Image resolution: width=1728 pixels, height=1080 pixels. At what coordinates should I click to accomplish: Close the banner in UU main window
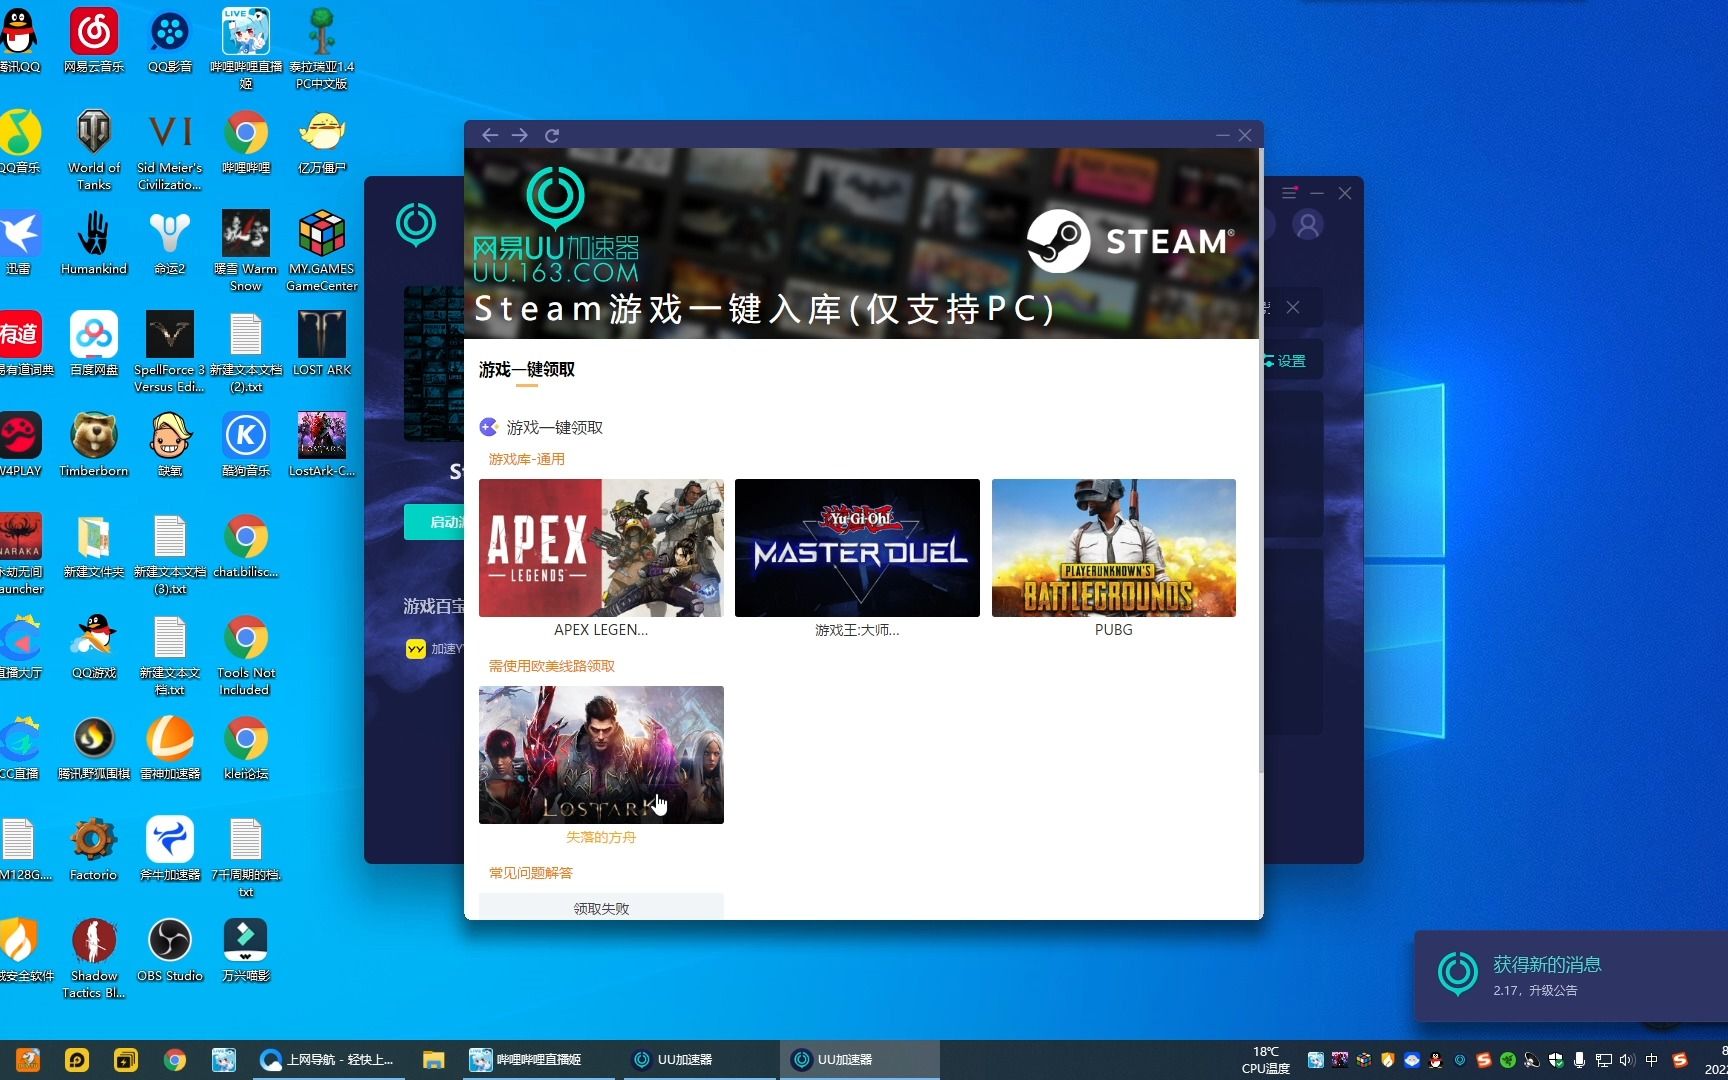tap(1293, 307)
